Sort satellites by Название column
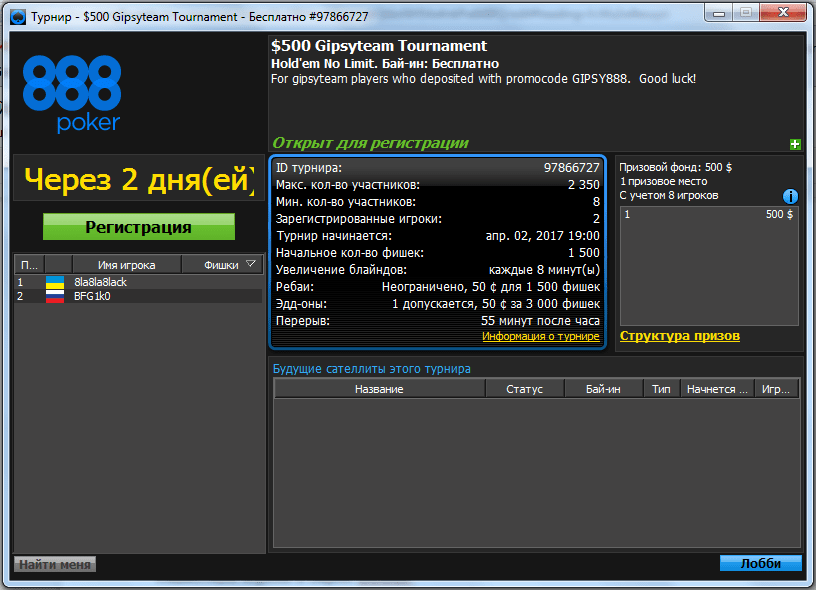Screen dimensions: 816x590 click(379, 389)
